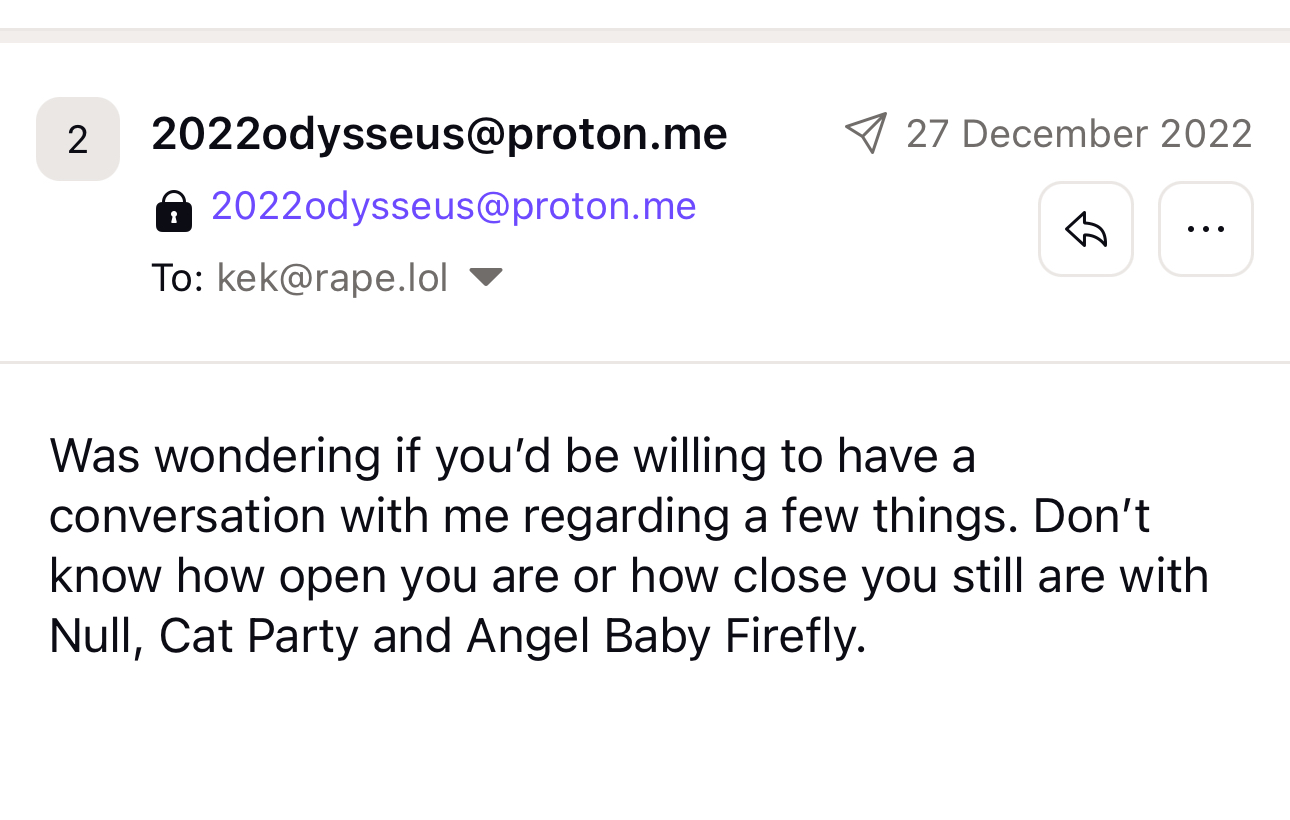
Task: Click the bold sender name heading
Action: click(439, 134)
